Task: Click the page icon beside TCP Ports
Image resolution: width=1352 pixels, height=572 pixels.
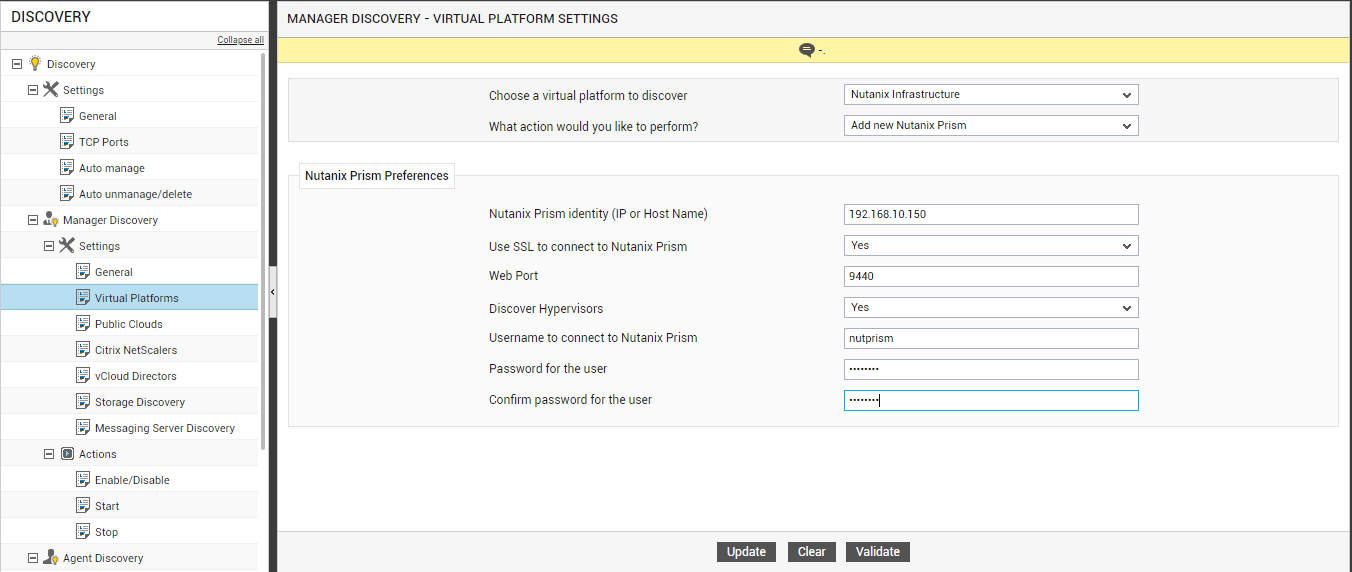Action: point(67,141)
